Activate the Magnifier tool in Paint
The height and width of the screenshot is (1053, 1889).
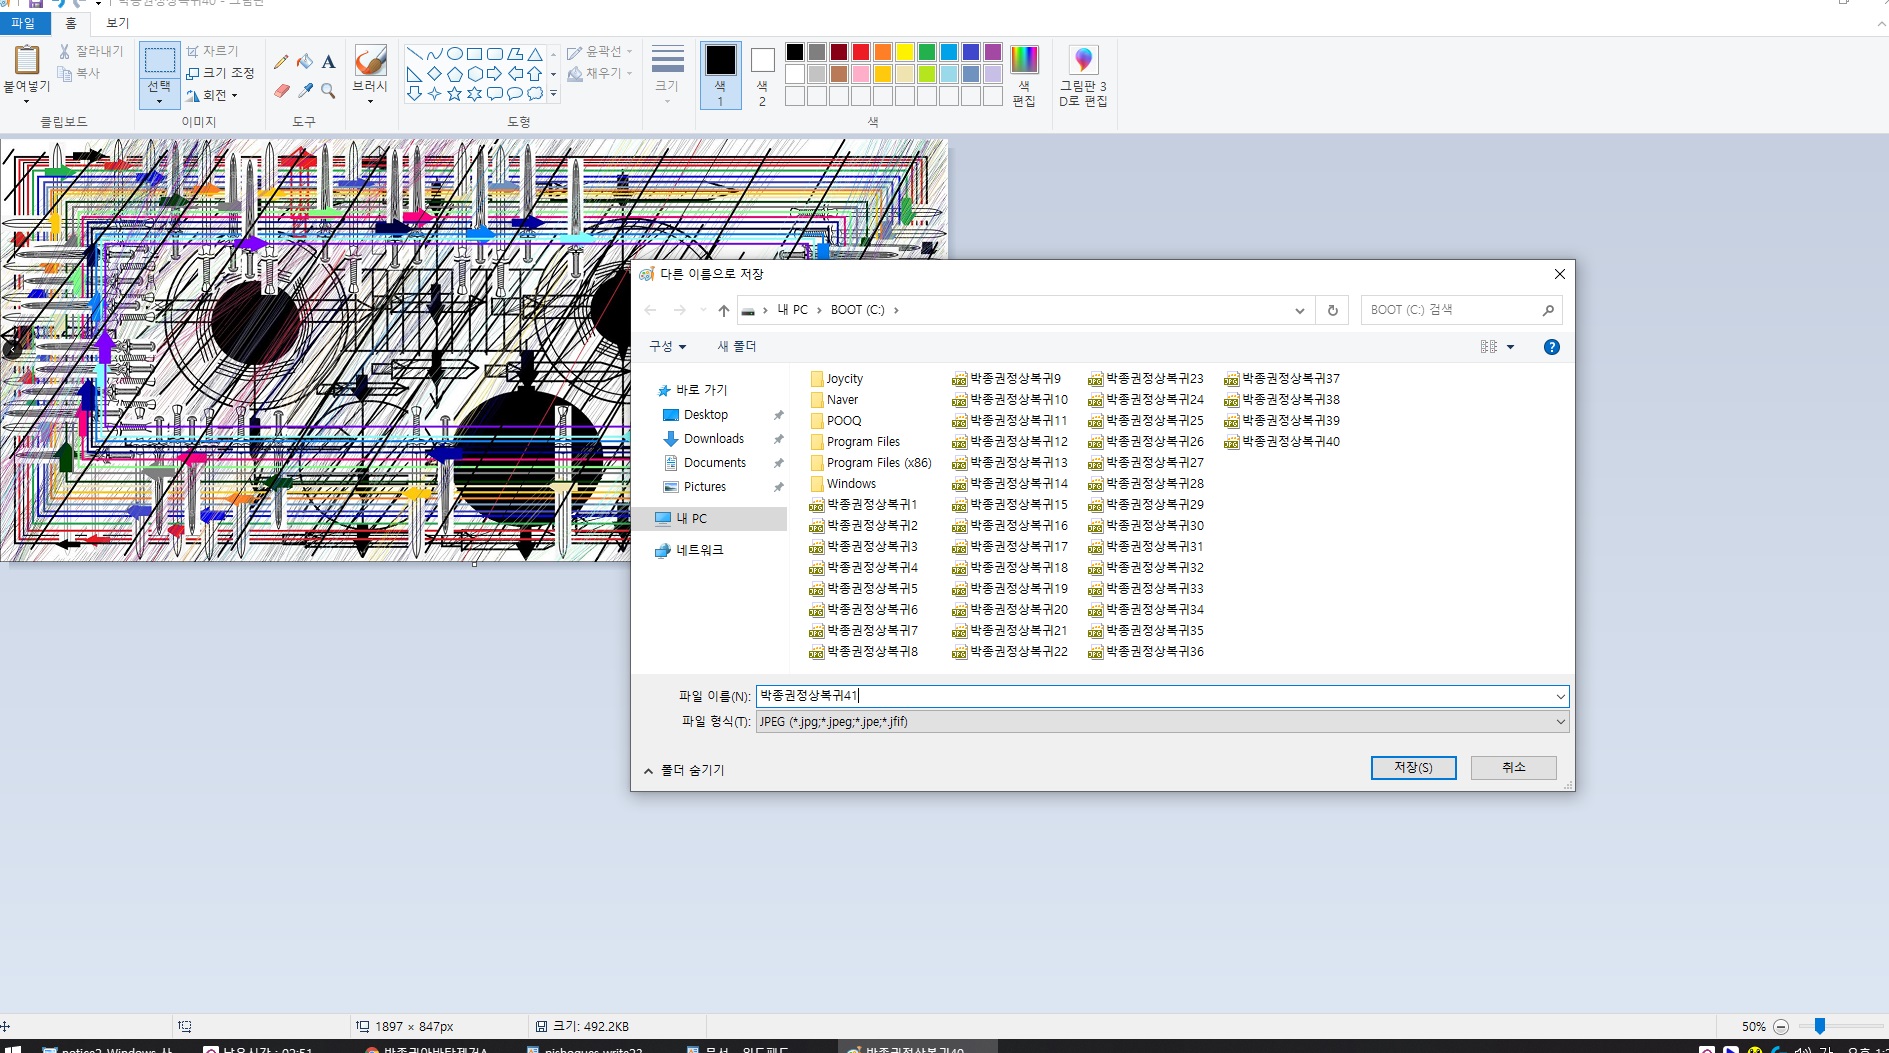point(329,91)
